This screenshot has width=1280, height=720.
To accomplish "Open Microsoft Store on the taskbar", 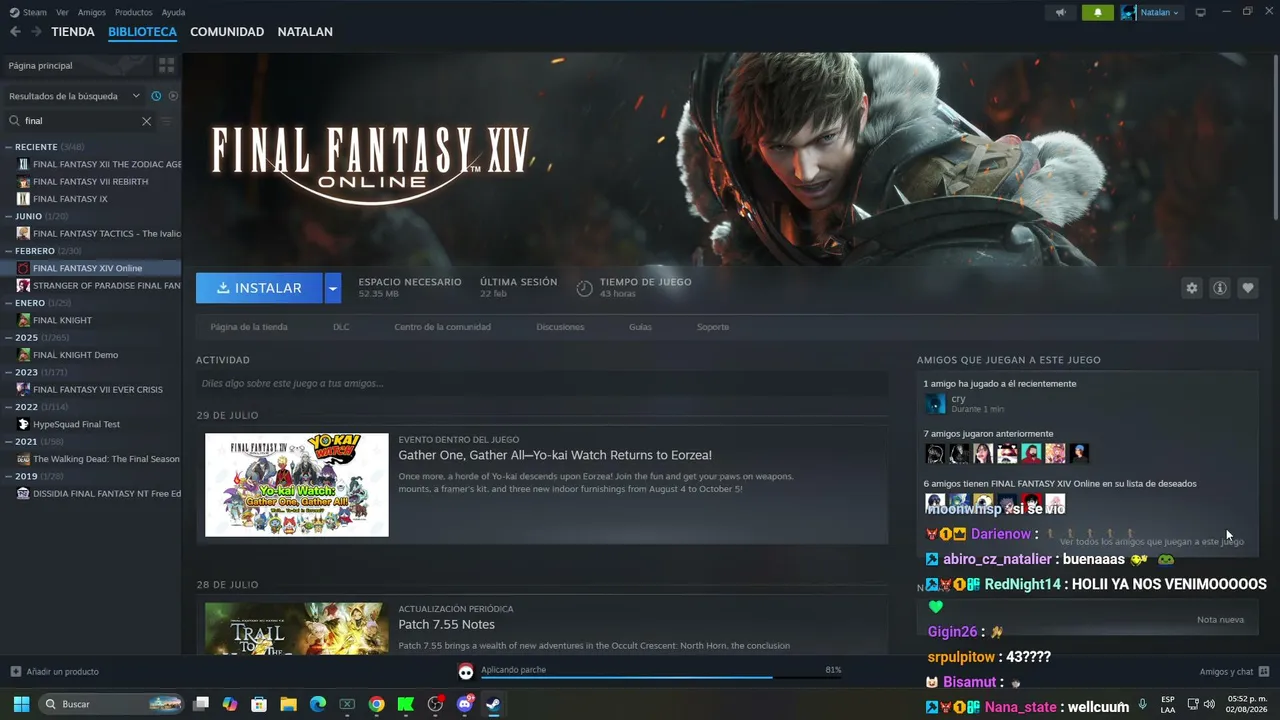I will click(259, 704).
